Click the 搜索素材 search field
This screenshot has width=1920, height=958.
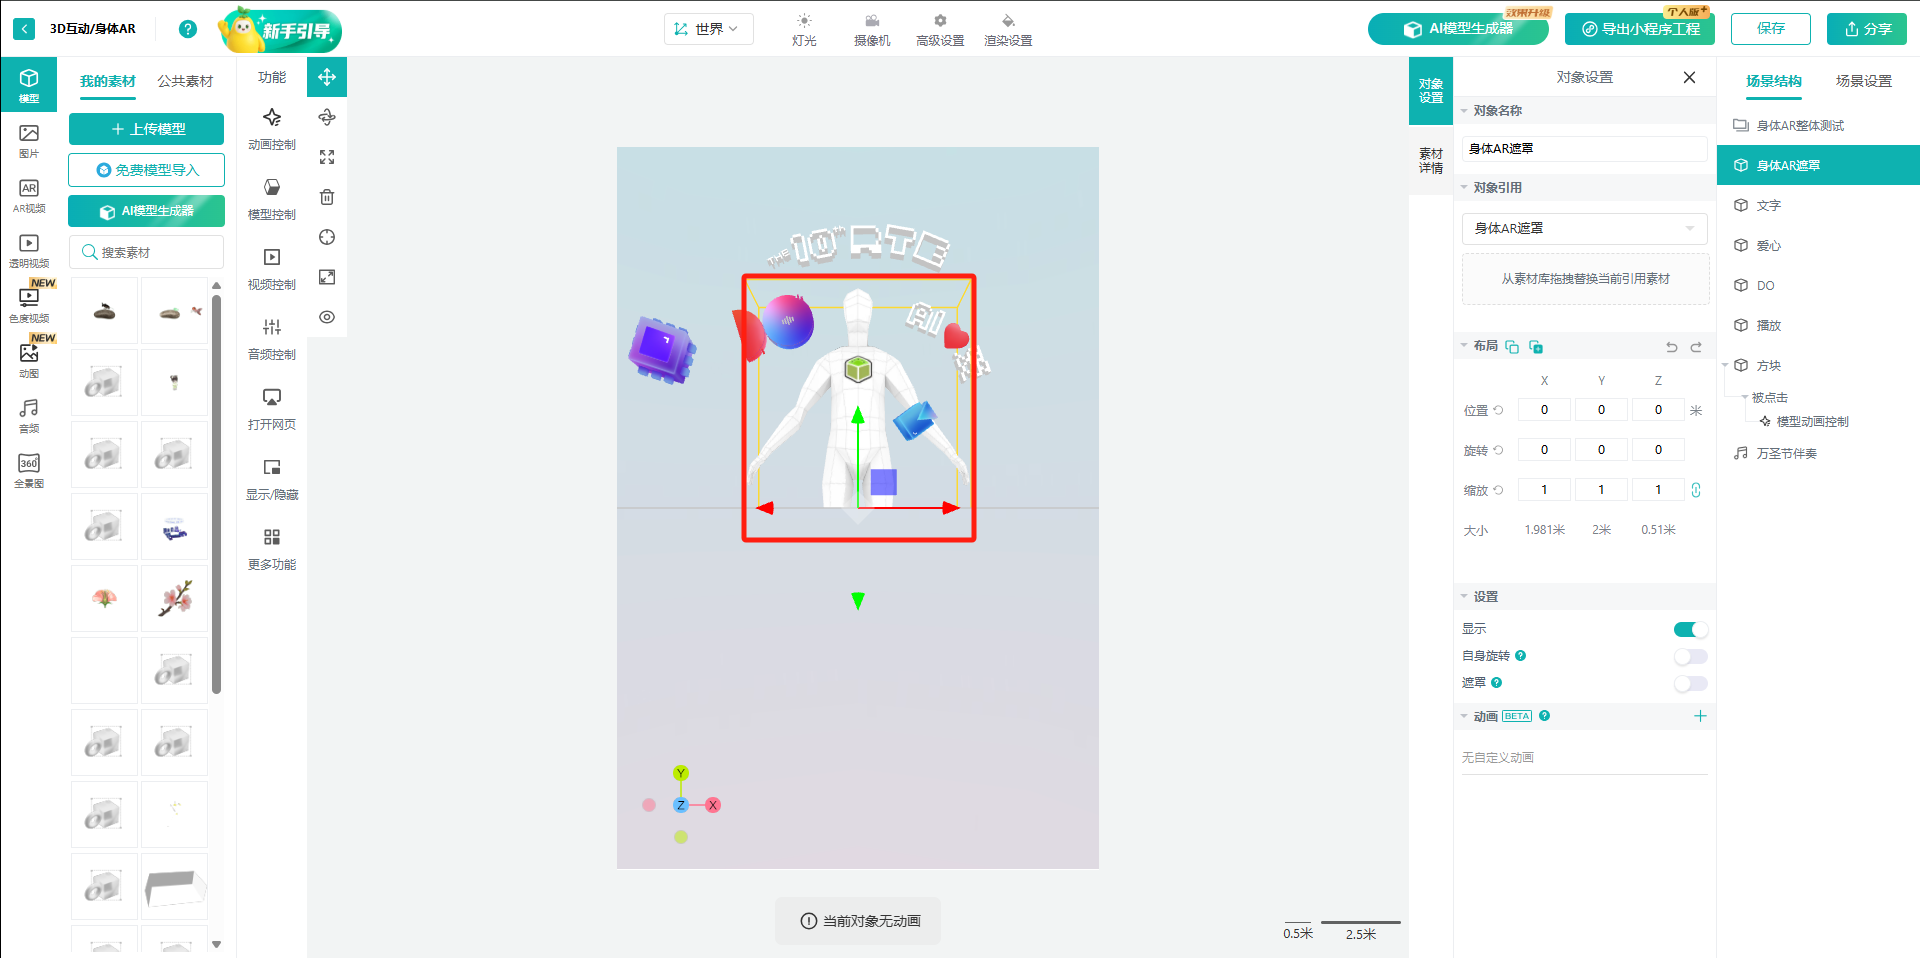(147, 252)
